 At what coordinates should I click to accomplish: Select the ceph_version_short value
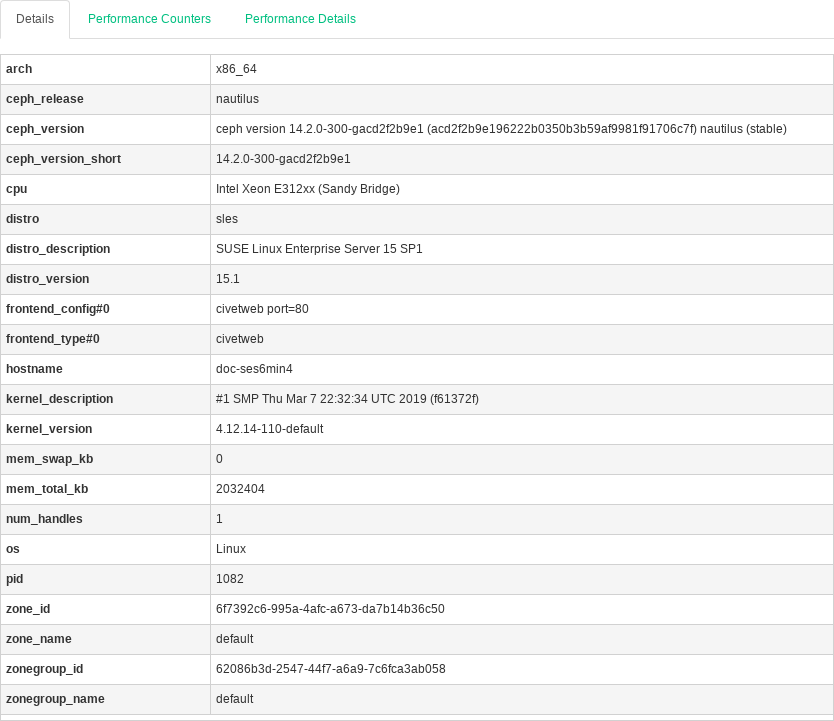coord(283,159)
